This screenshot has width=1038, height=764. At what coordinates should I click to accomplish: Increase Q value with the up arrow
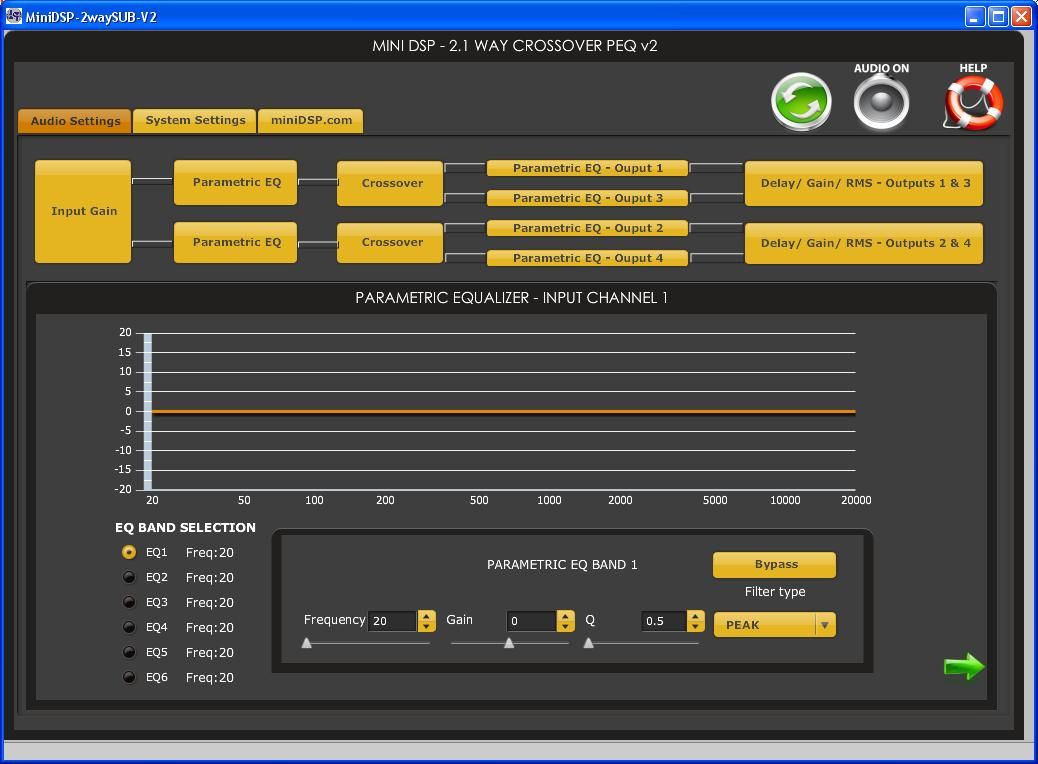point(696,616)
